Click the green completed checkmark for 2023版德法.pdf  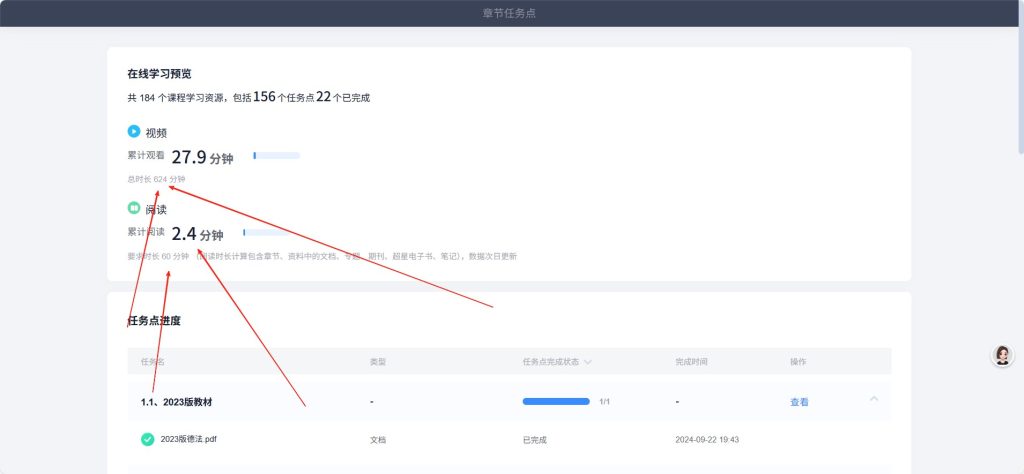pos(148,439)
